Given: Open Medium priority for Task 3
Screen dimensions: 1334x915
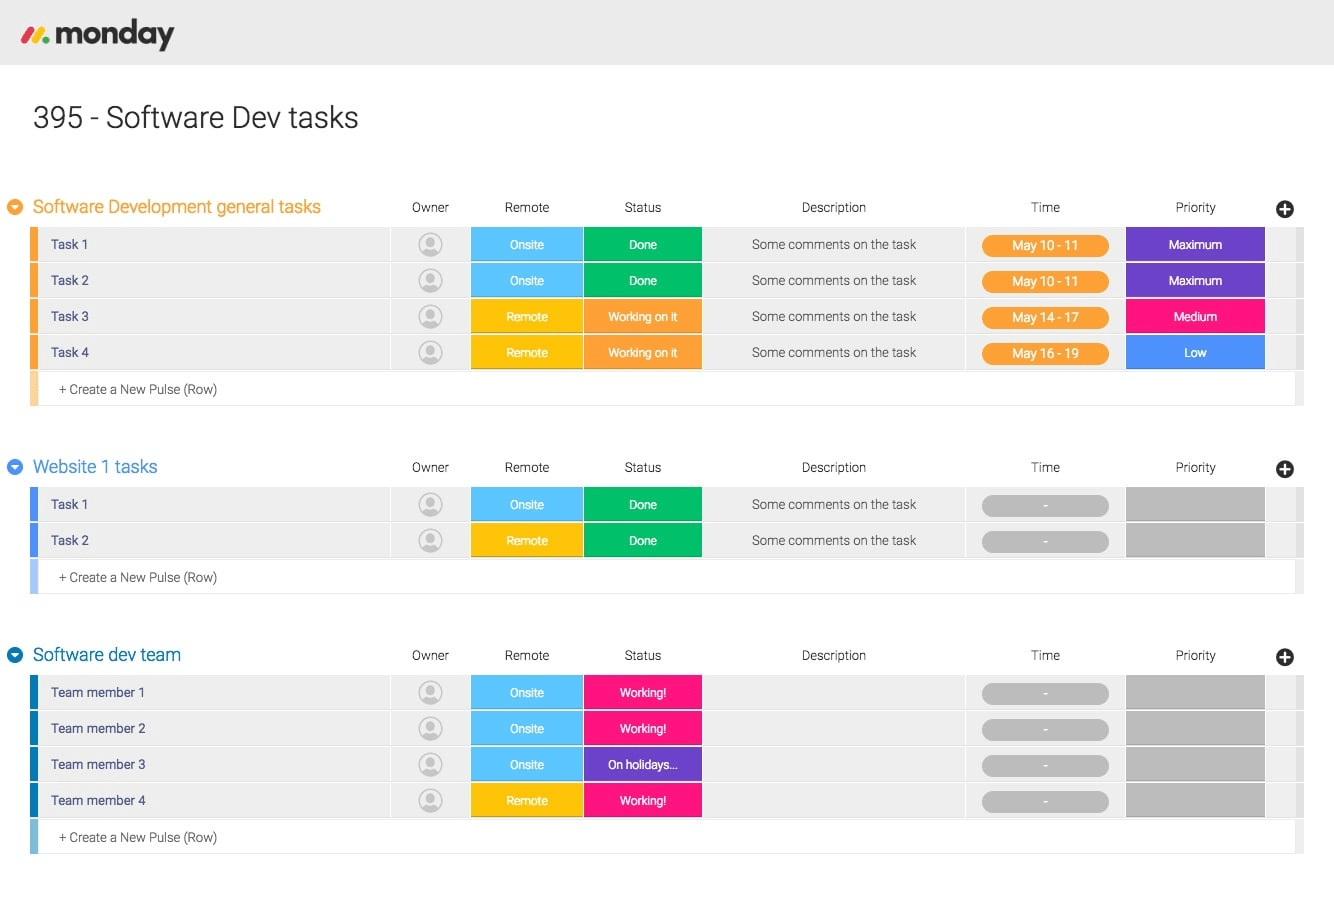Looking at the screenshot, I should click(1195, 316).
